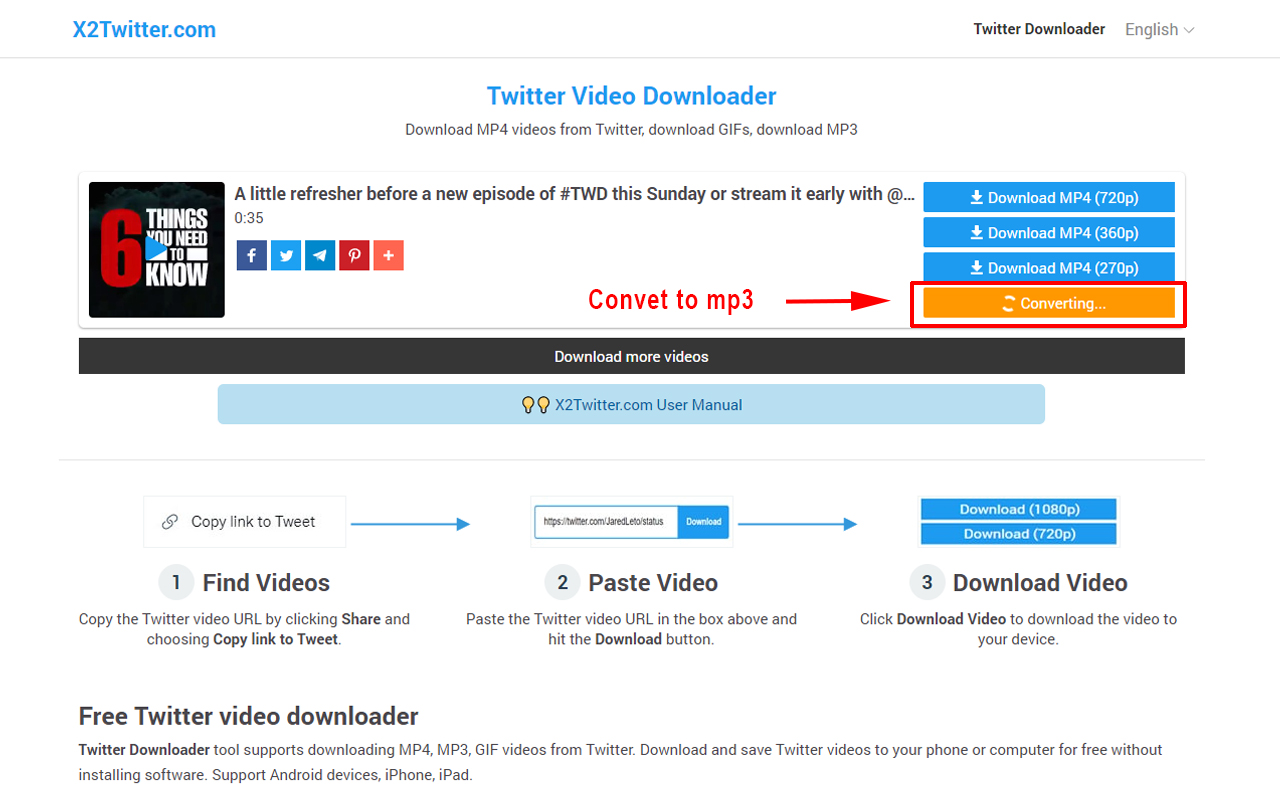1280x800 pixels.
Task: Expand Download more videos section
Action: tap(631, 355)
